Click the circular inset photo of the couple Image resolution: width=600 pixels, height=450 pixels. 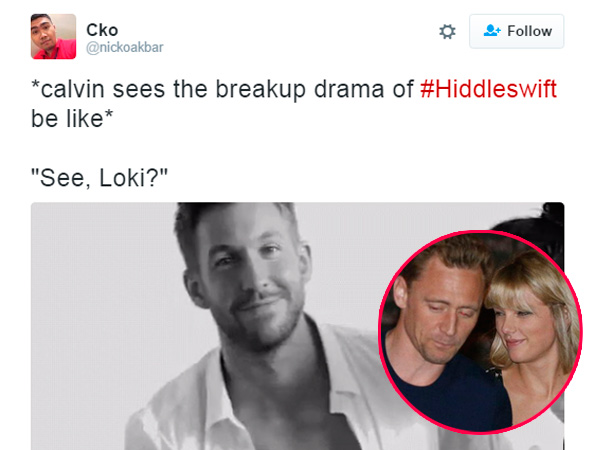pyautogui.click(x=480, y=331)
